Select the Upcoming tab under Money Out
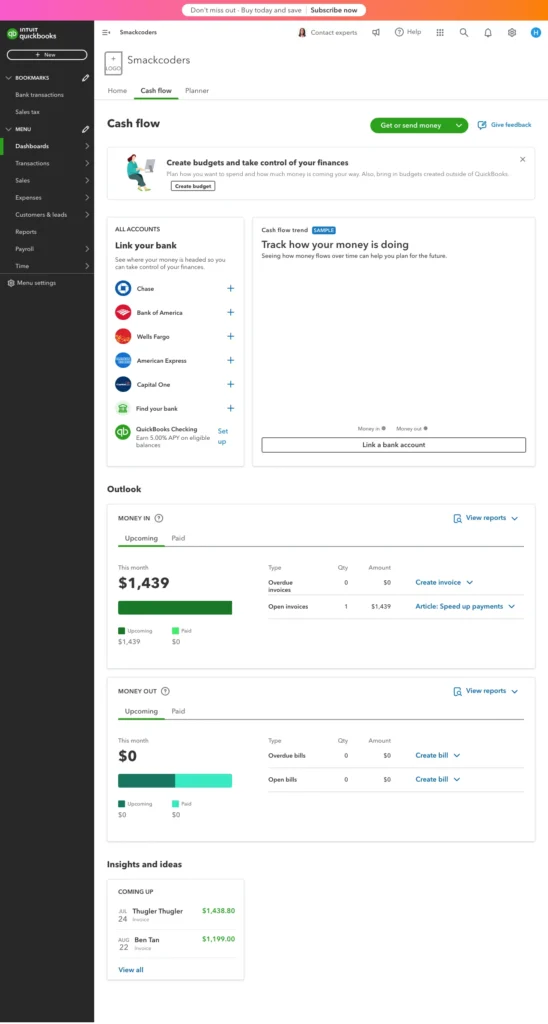The image size is (548, 1024). [x=141, y=711]
